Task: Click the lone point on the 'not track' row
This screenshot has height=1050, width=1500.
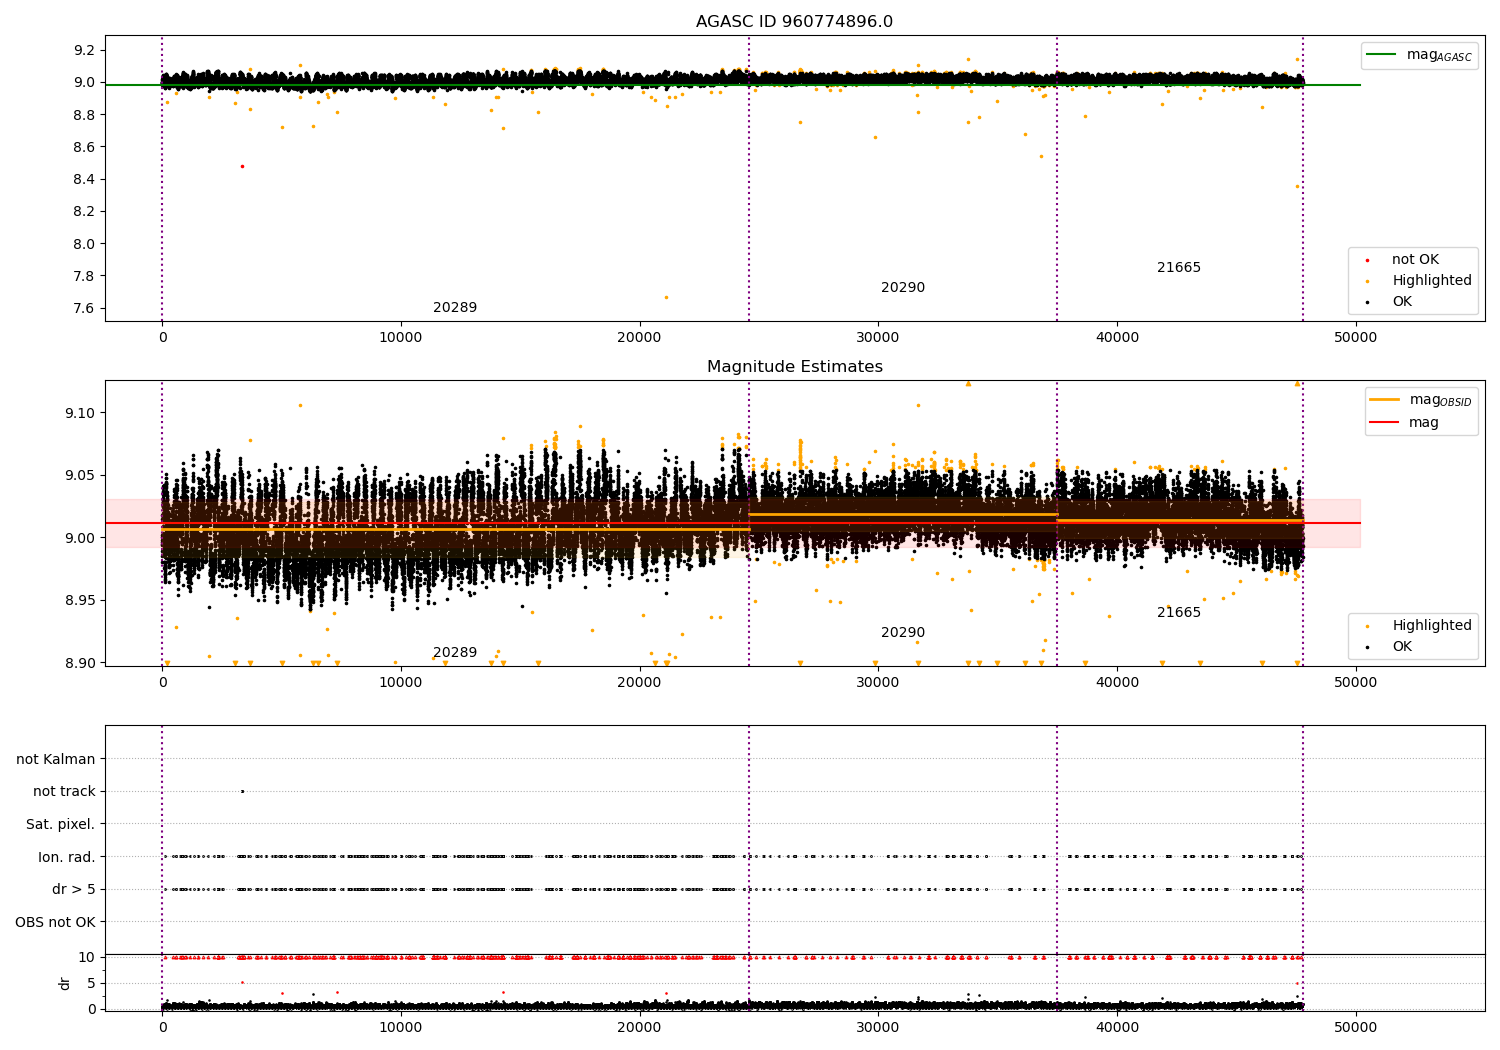Action: pyautogui.click(x=242, y=791)
